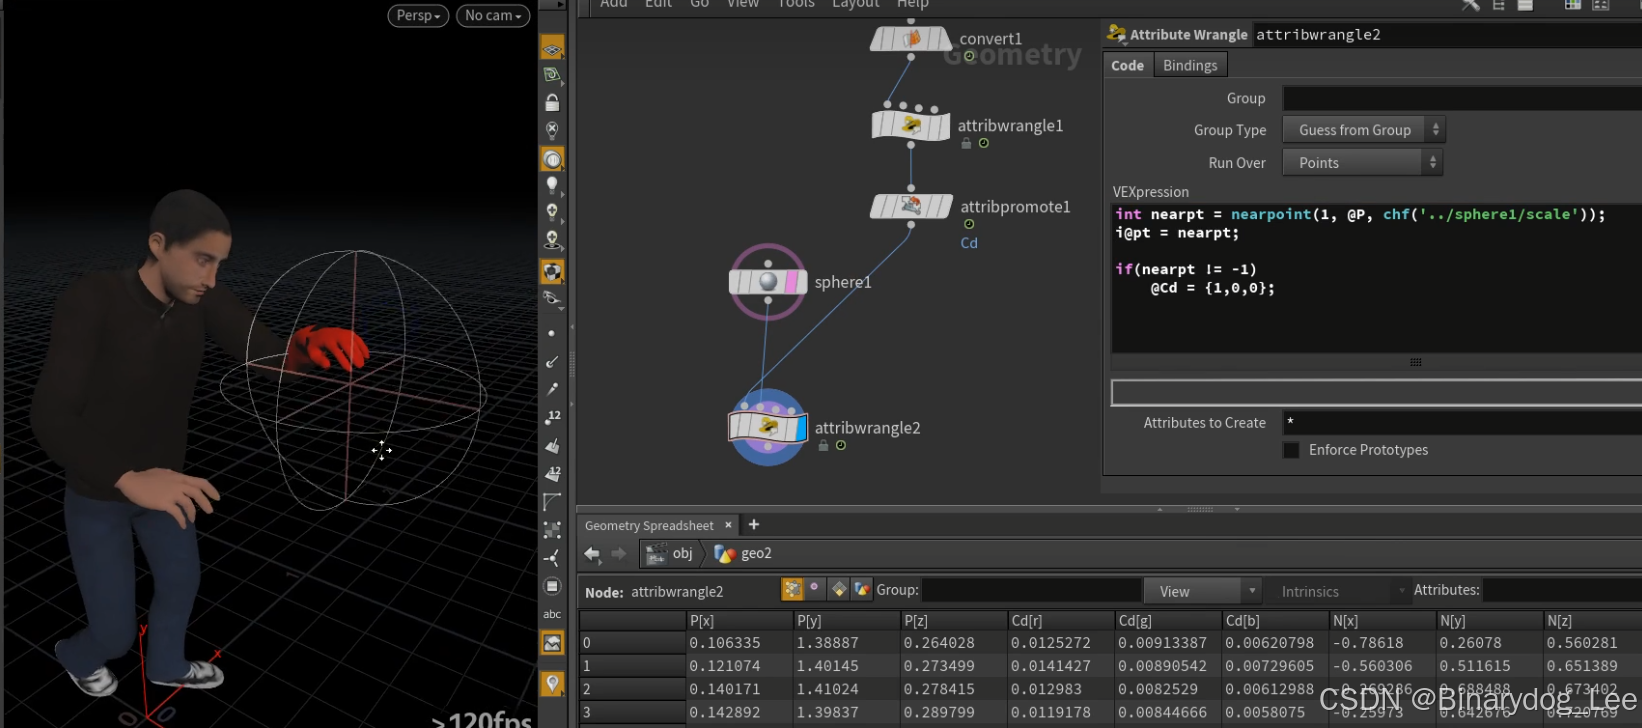Switch to the Code tab

click(x=1127, y=65)
